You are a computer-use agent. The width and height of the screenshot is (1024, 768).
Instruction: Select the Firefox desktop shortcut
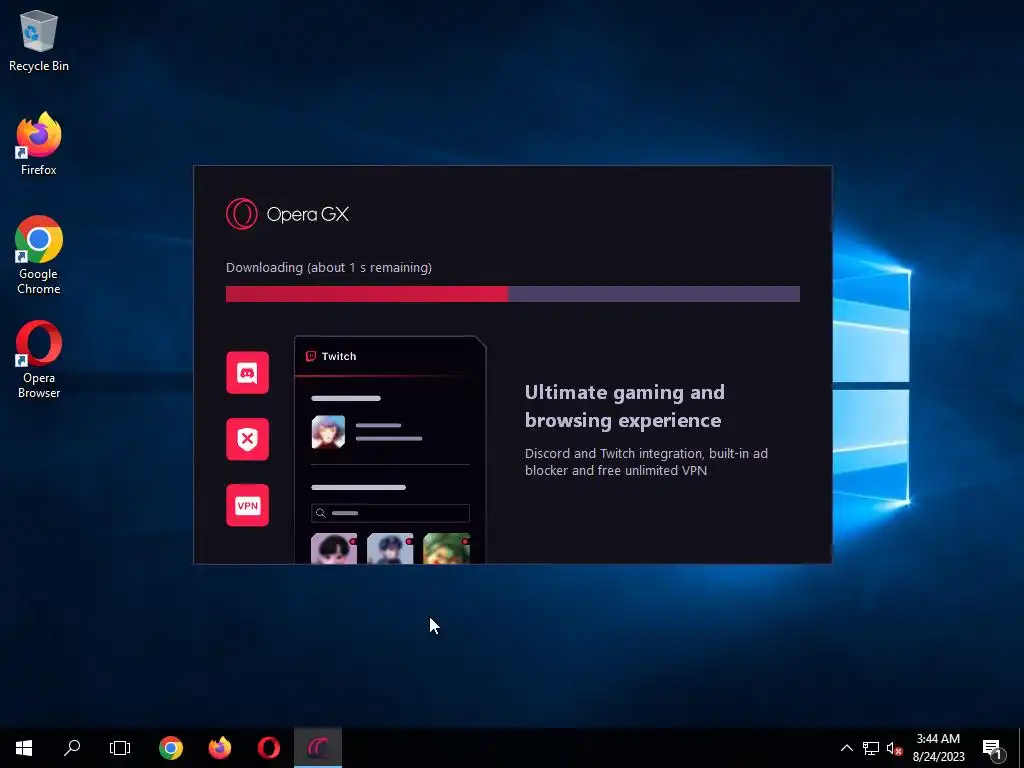point(39,144)
